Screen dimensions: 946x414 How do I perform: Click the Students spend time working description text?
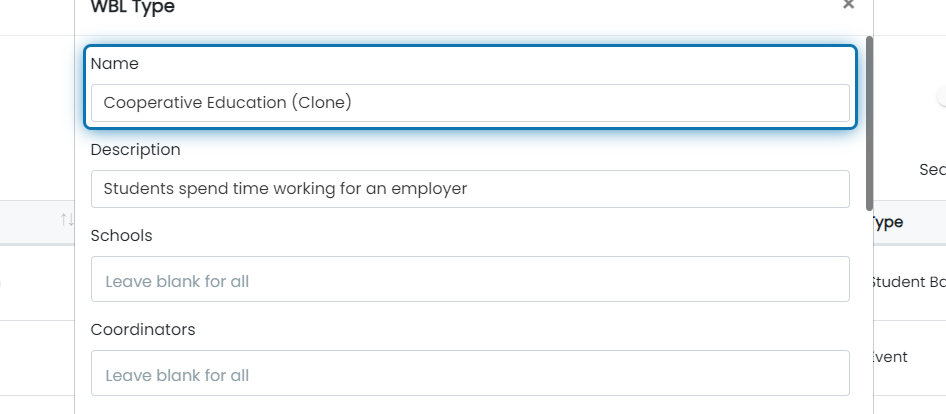285,189
